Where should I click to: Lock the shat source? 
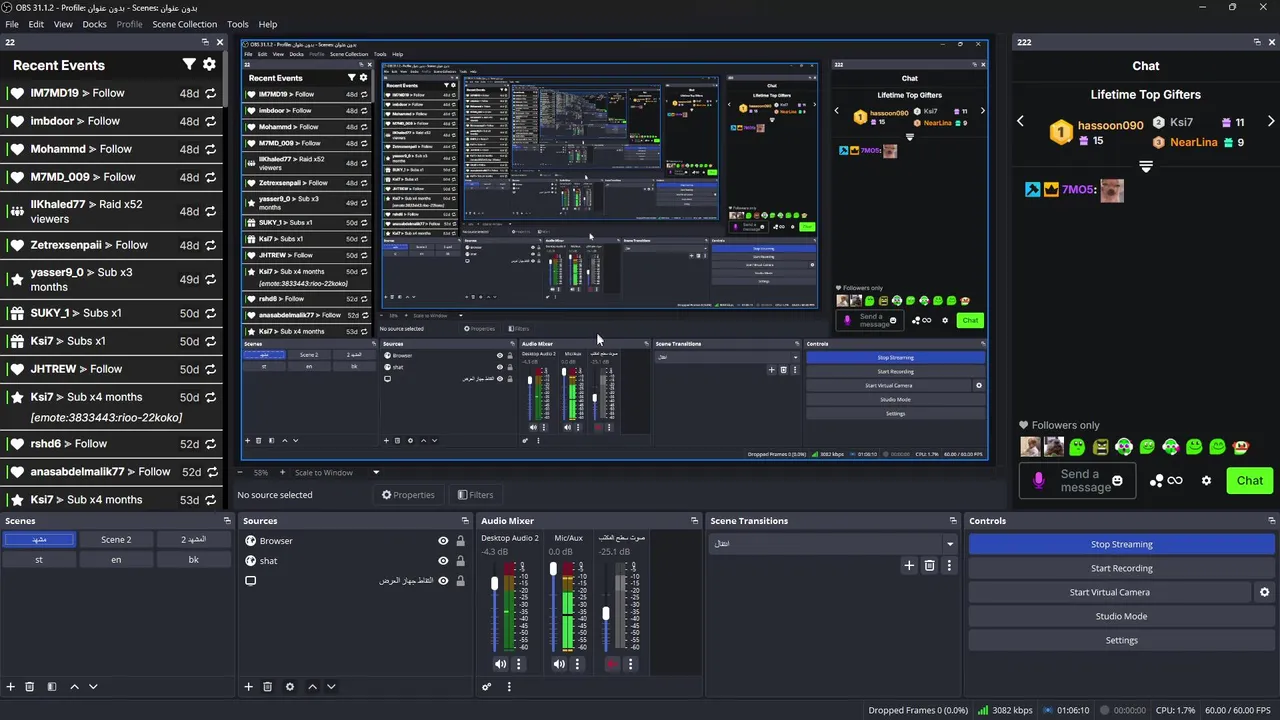pos(460,561)
